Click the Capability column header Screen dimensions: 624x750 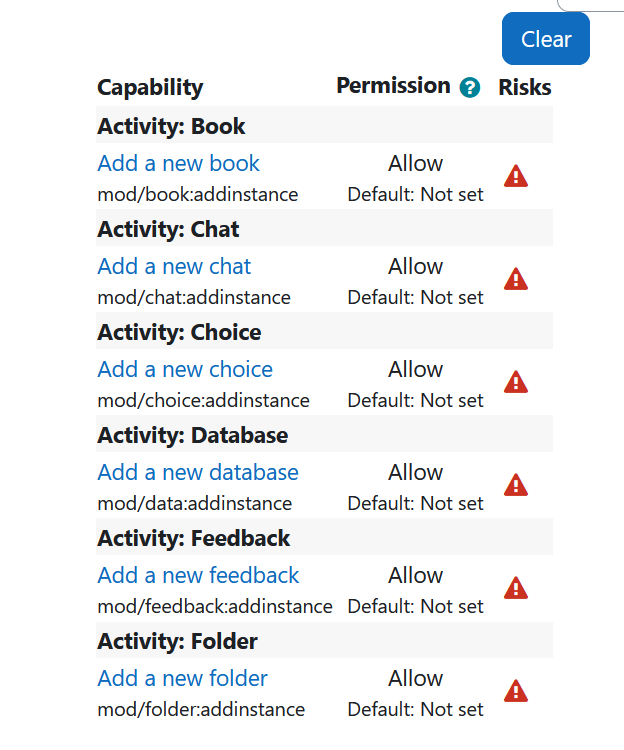150,88
